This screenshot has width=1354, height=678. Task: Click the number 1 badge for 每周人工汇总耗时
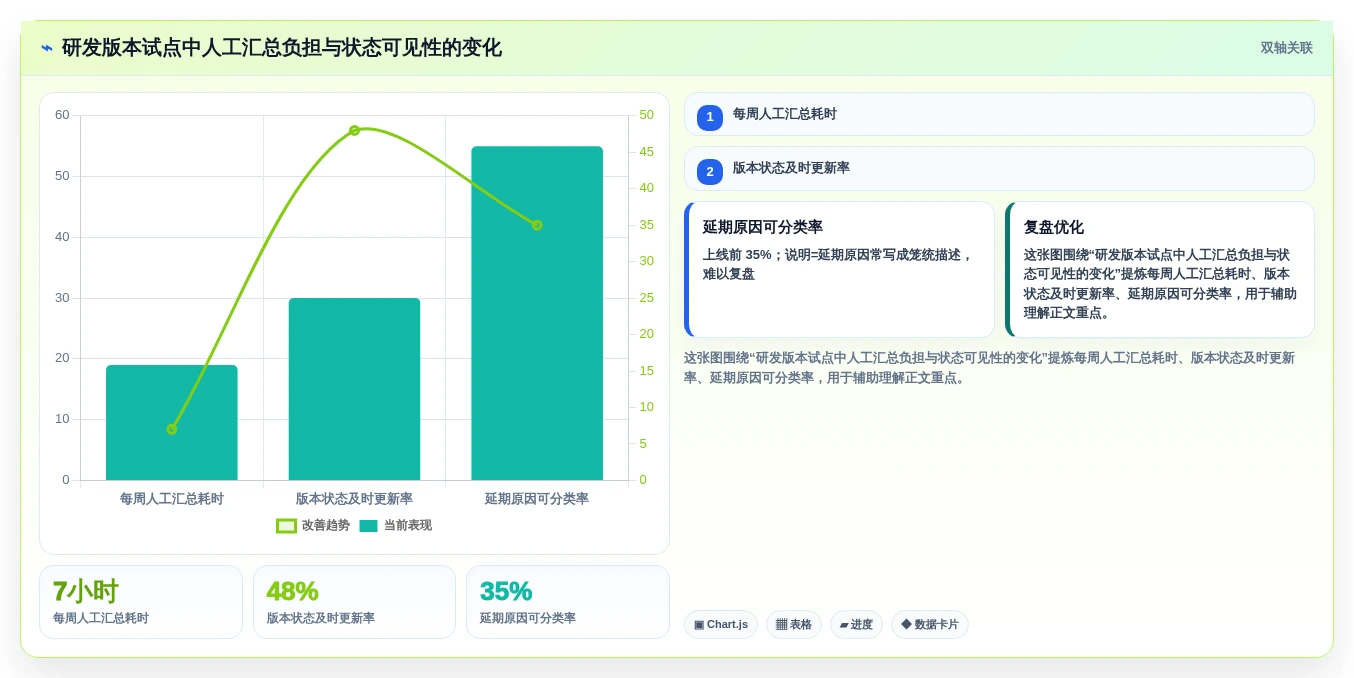click(710, 117)
